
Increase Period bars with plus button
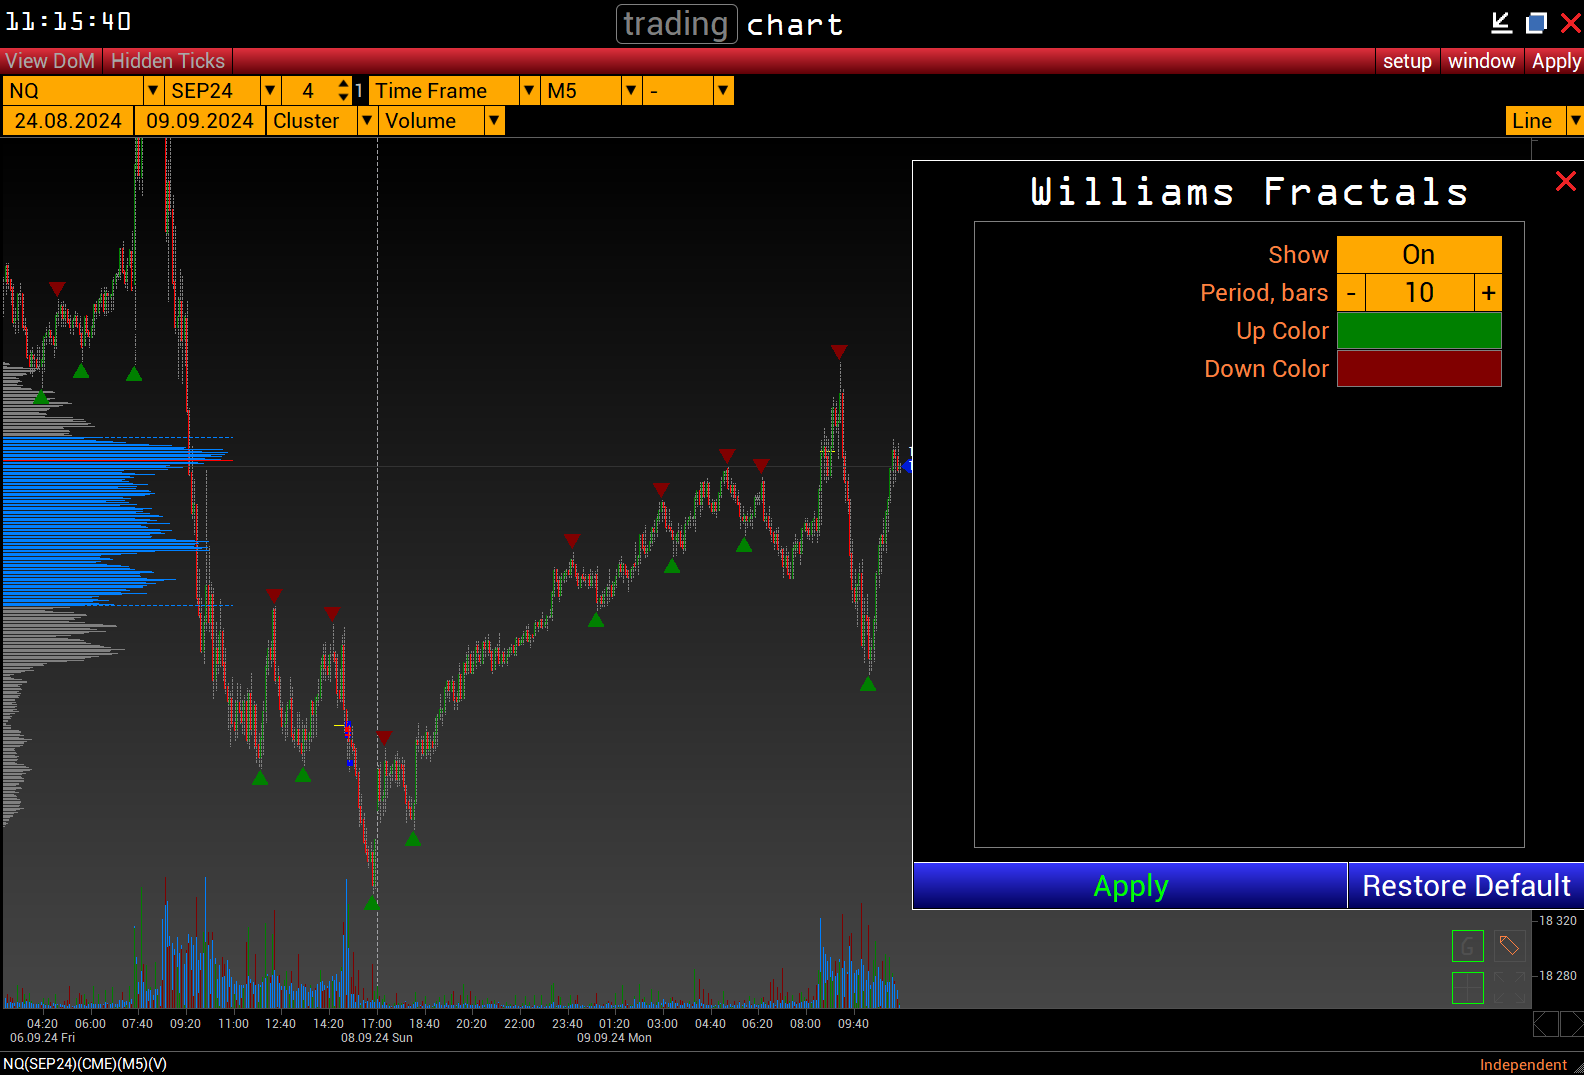tap(1488, 293)
